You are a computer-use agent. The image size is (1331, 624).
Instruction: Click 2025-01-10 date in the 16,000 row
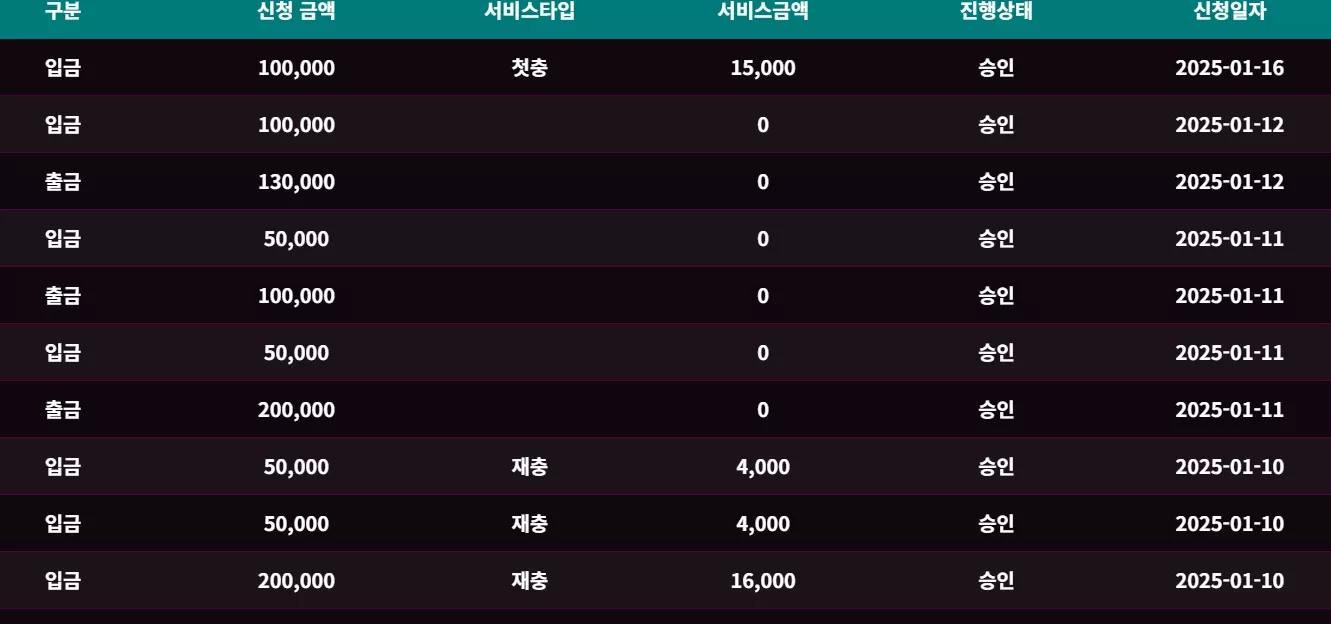click(1229, 581)
